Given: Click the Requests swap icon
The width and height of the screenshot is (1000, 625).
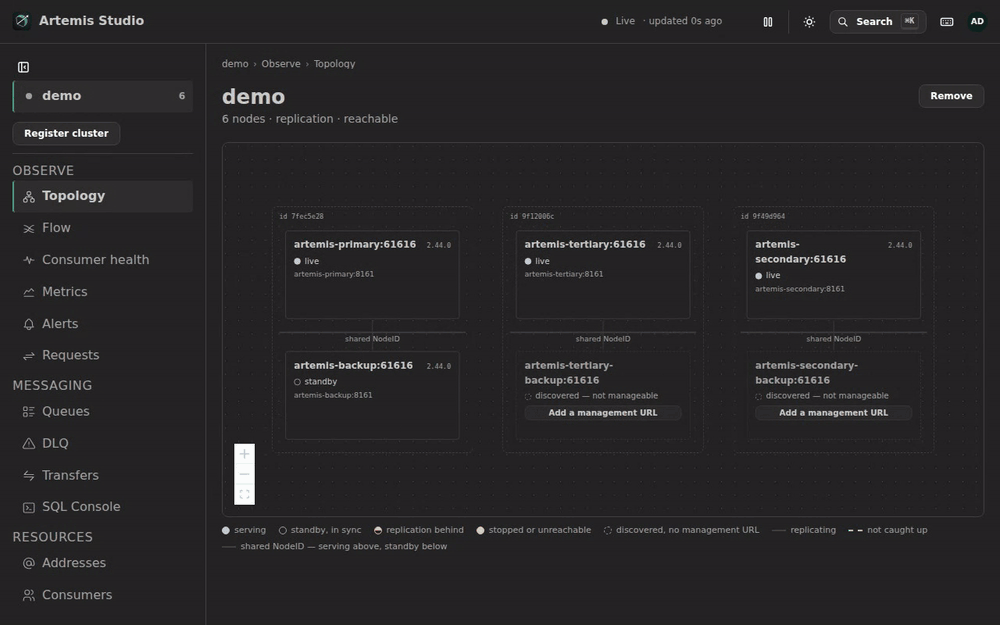Looking at the screenshot, I should (29, 355).
